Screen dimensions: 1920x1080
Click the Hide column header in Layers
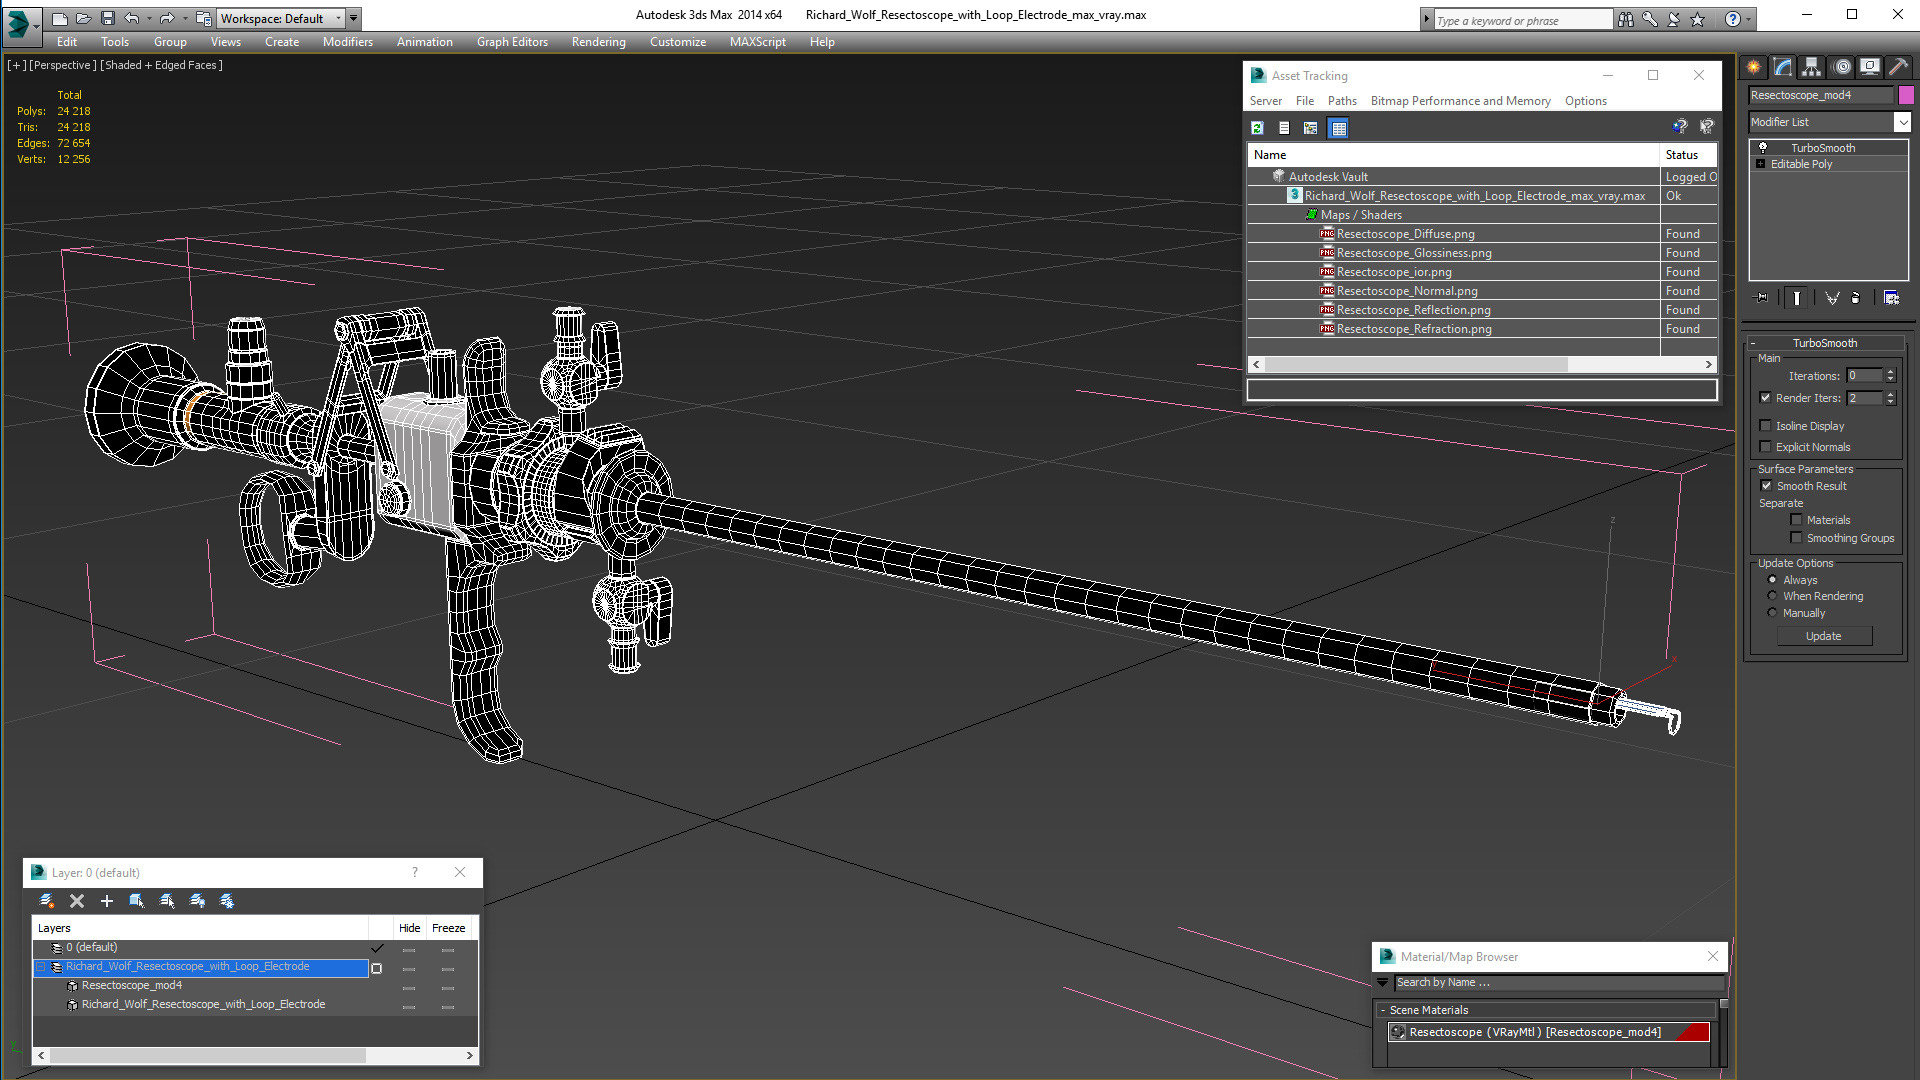coord(409,928)
